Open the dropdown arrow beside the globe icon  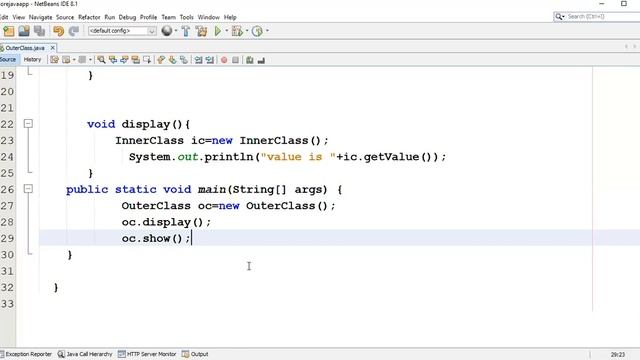click(x=176, y=31)
